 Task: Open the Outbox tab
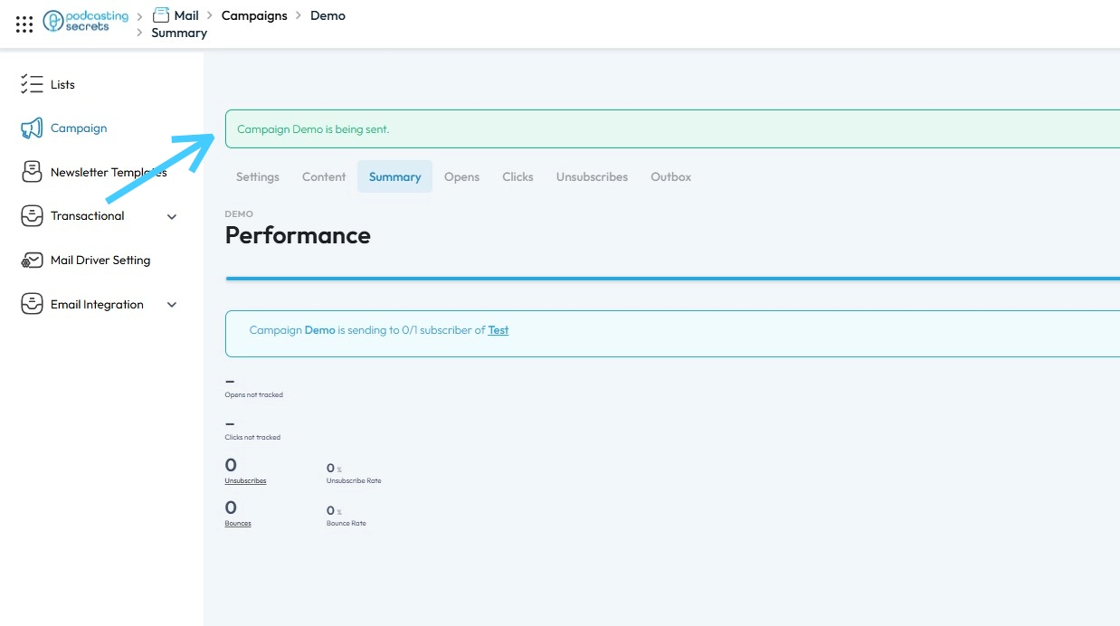(x=671, y=177)
